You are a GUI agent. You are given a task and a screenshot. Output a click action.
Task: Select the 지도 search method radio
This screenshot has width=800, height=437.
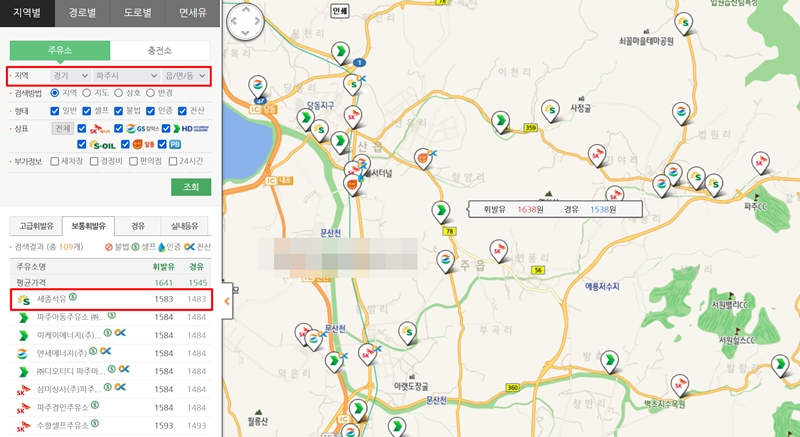(87, 93)
